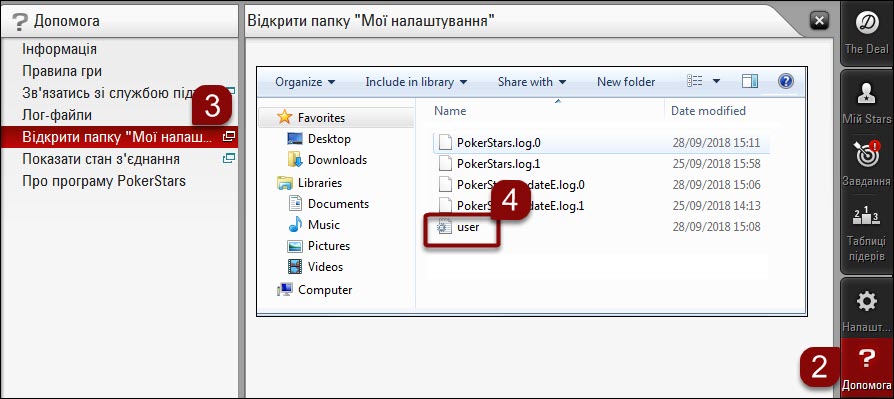
Task: Click the PokerStars.log.1 document icon
Action: pyautogui.click(x=445, y=164)
